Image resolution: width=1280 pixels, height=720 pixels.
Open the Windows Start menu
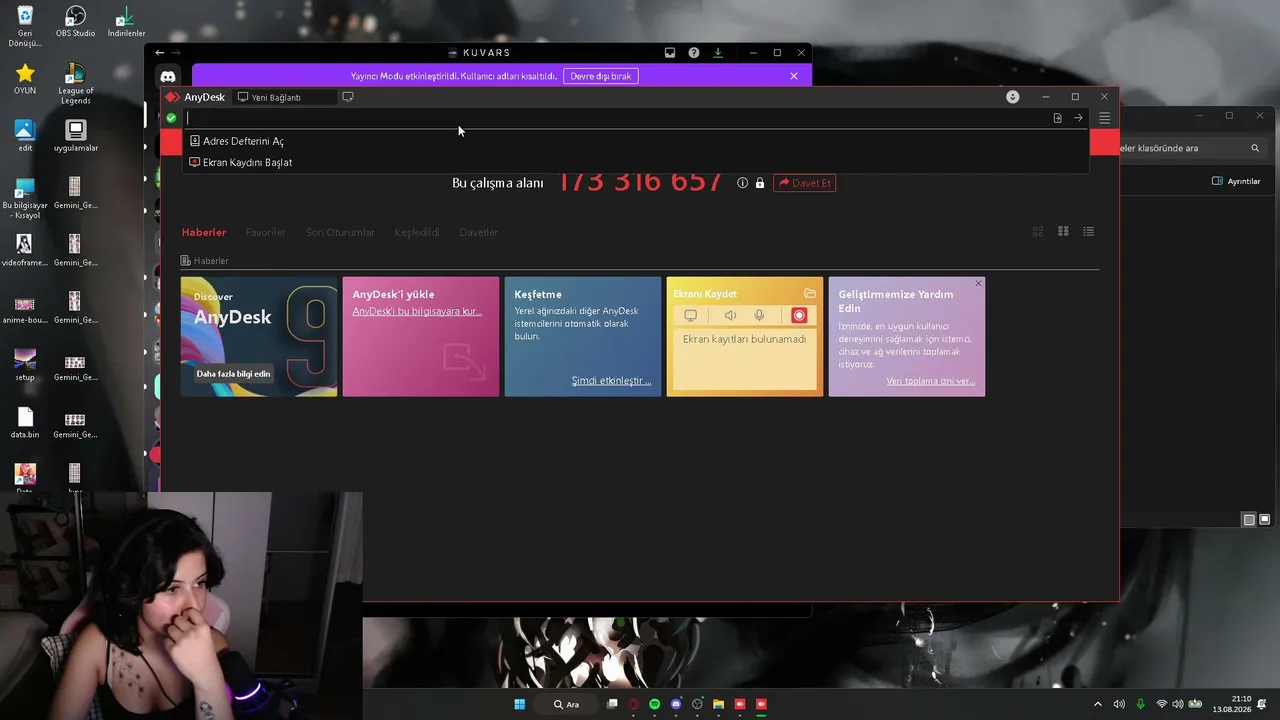(520, 704)
